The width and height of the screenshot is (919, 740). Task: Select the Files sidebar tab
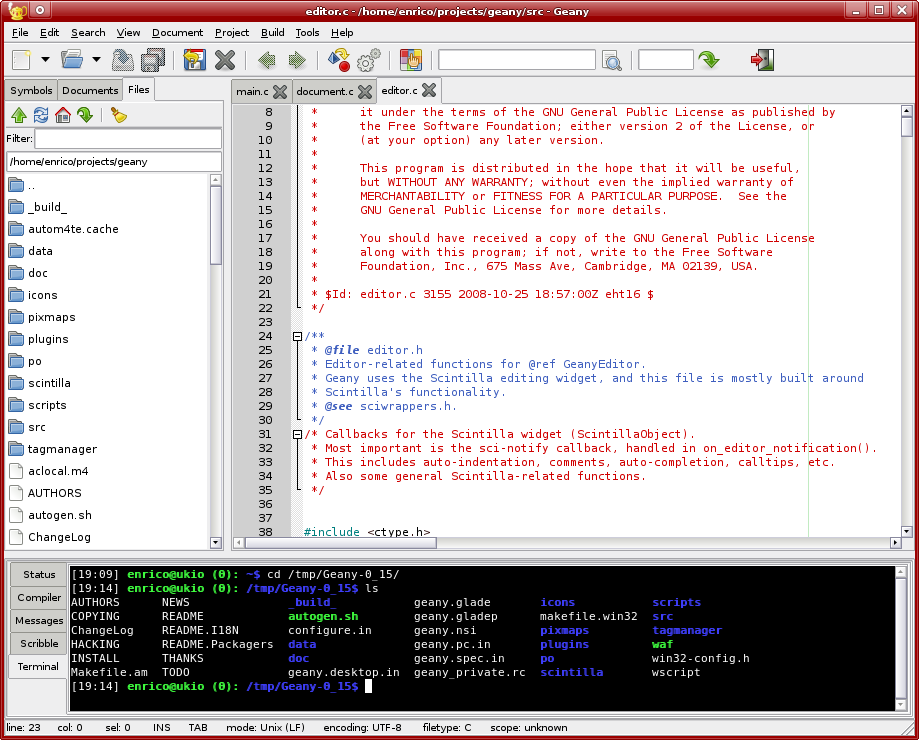click(x=139, y=90)
